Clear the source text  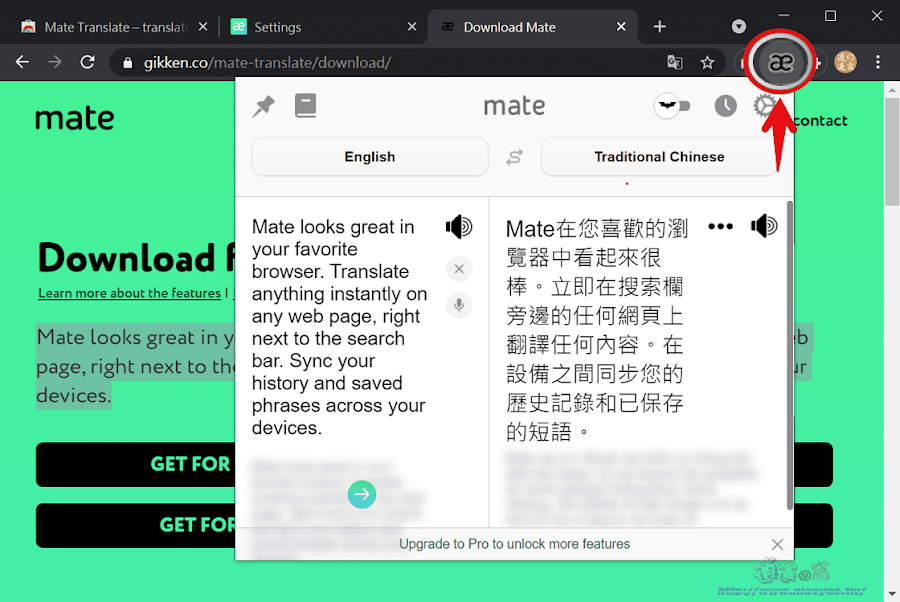(x=459, y=269)
